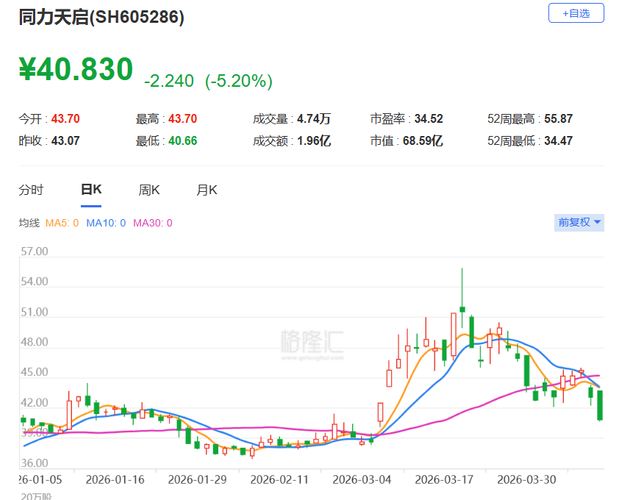Click the 市值 value 68.59亿
This screenshot has height=500, width=630.
pyautogui.click(x=423, y=141)
